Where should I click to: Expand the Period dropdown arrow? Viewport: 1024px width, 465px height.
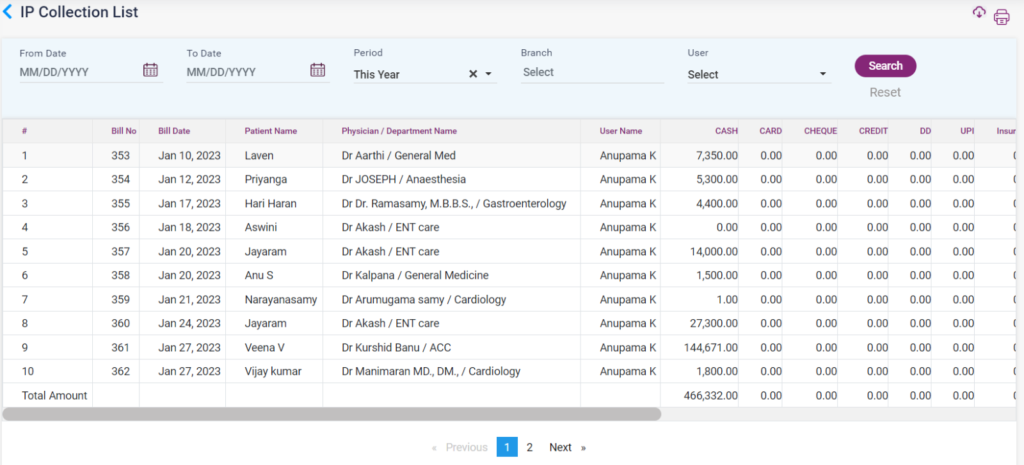(x=489, y=74)
